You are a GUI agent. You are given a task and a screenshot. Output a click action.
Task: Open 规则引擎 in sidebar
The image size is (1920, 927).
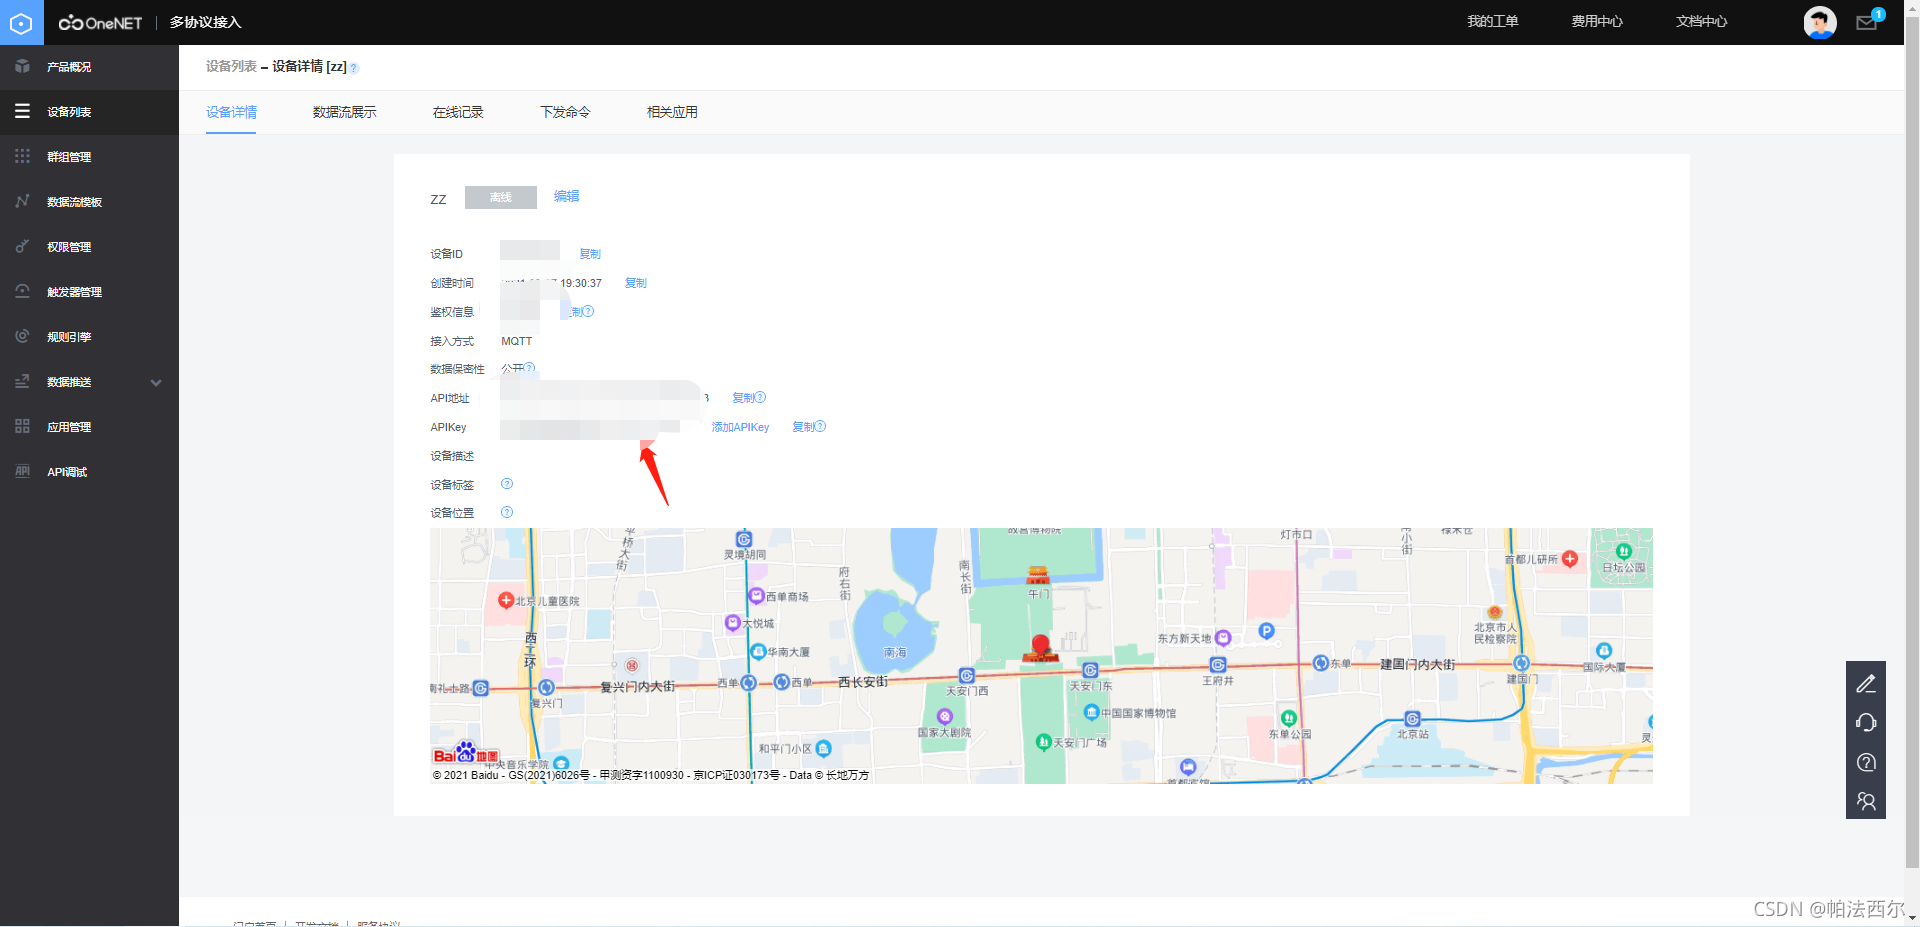(x=69, y=337)
